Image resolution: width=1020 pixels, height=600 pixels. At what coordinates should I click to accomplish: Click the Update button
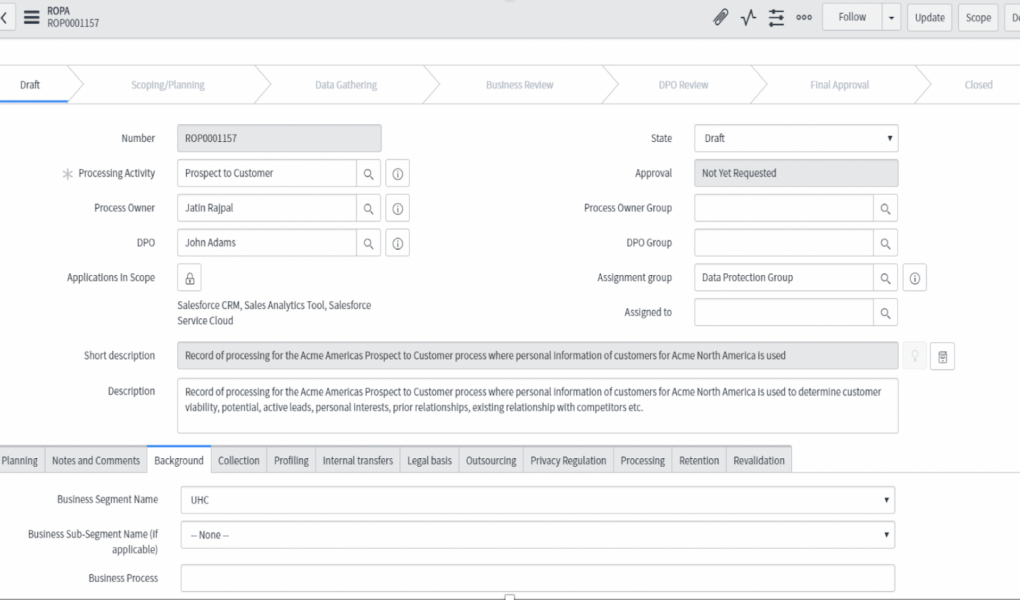930,18
